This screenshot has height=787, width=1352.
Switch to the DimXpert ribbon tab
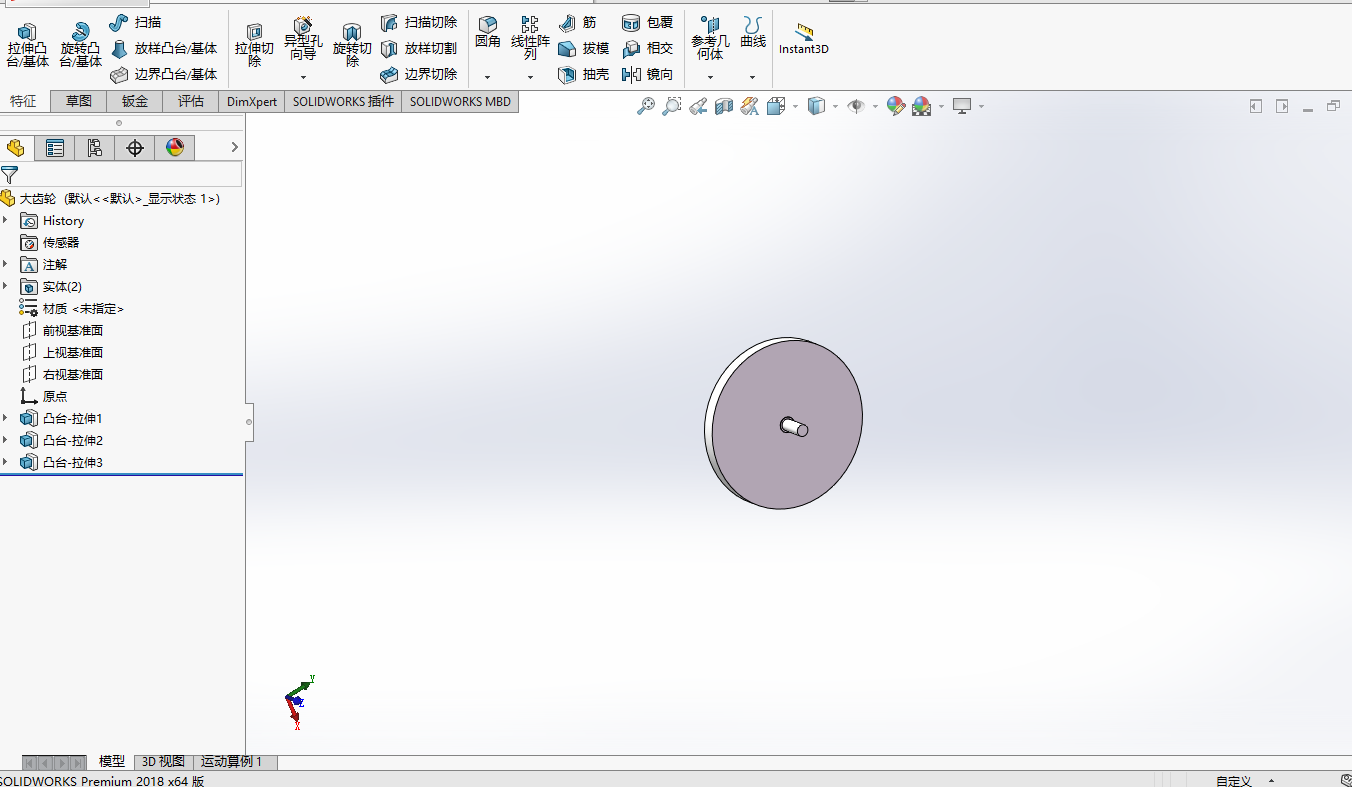point(252,101)
